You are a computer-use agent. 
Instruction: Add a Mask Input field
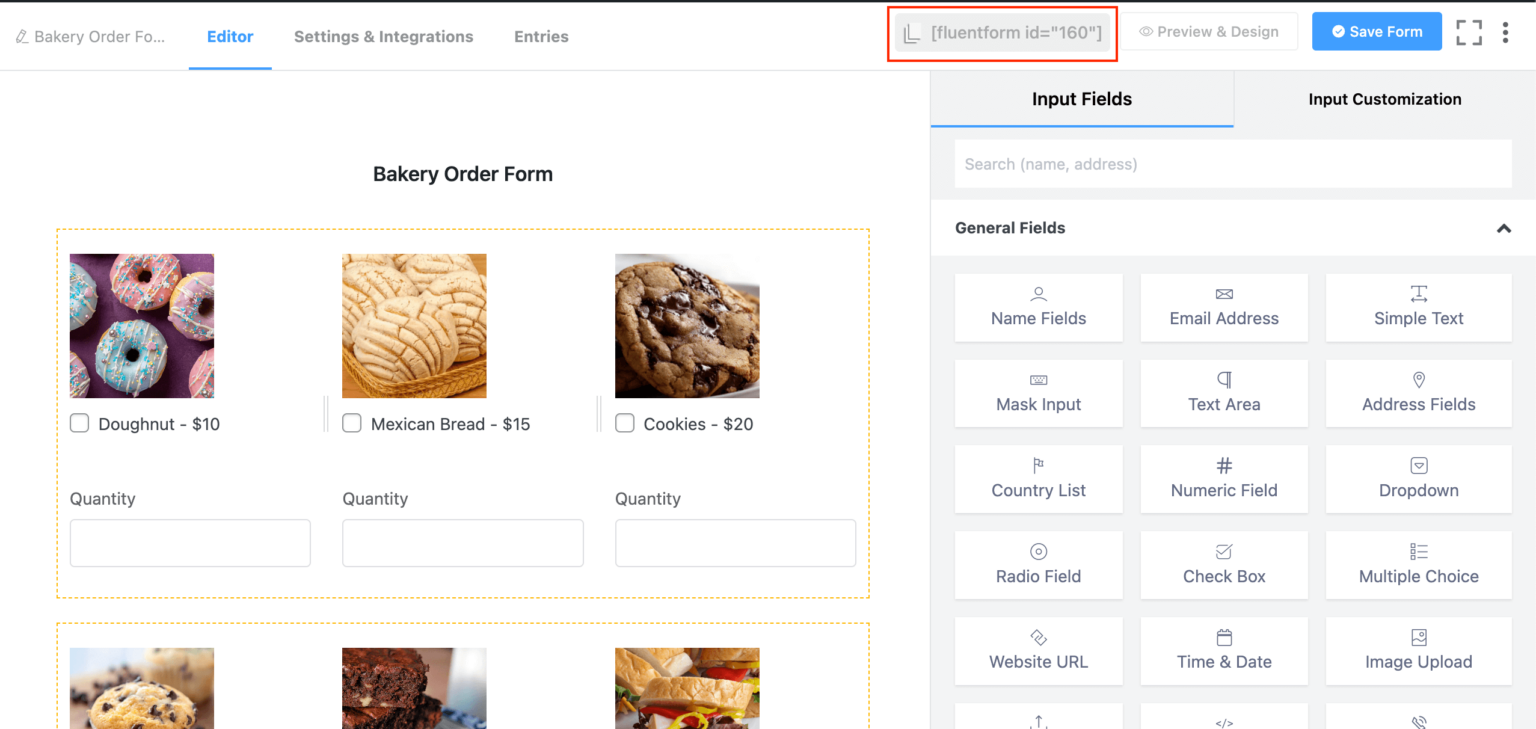pyautogui.click(x=1038, y=393)
